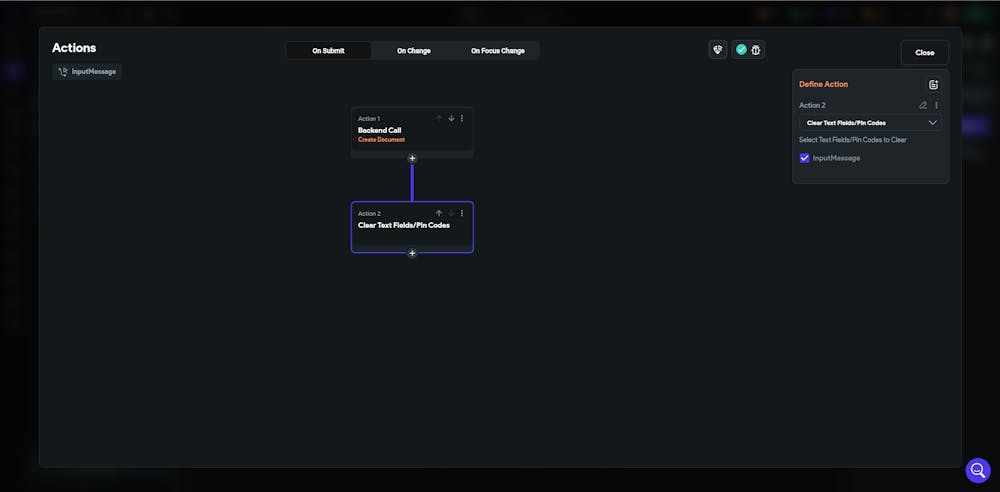The width and height of the screenshot is (1000, 492).
Task: Click the Select Text Fields/Pin Codes to Clear label
Action: click(853, 140)
